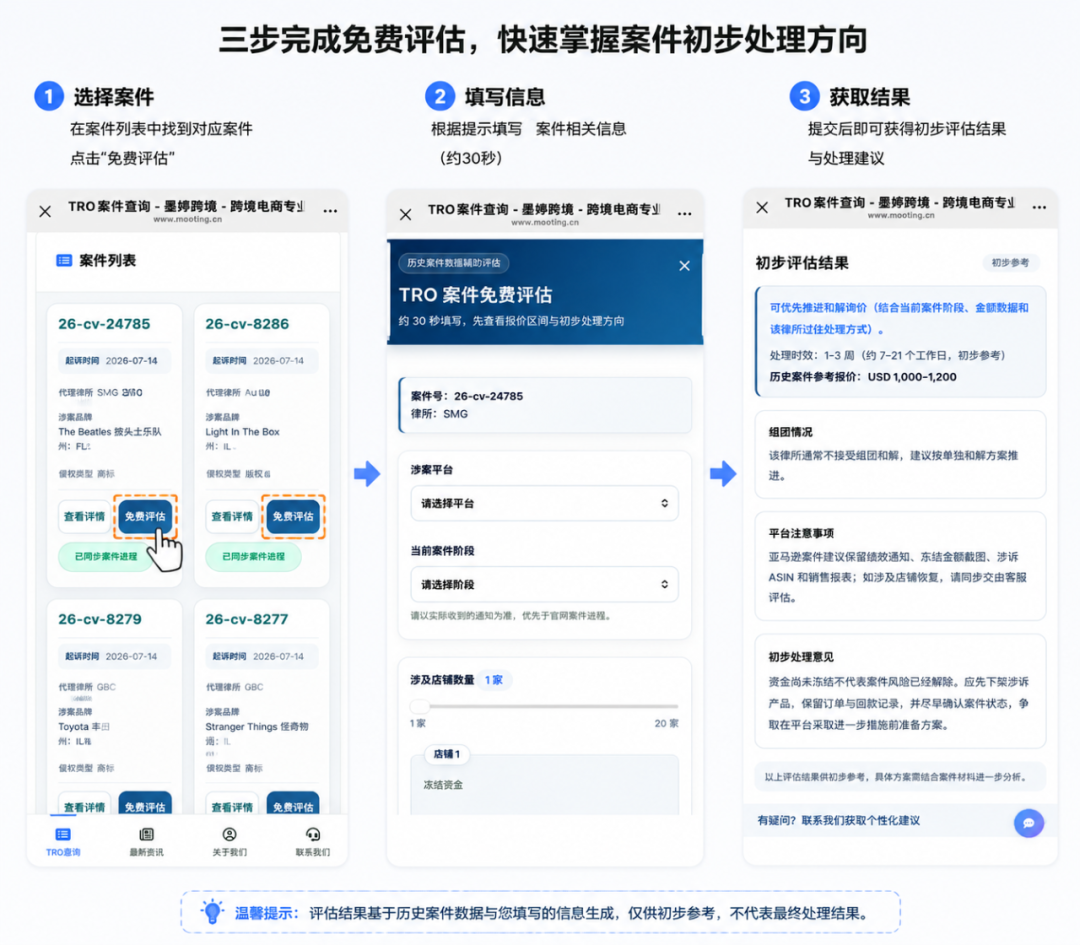This screenshot has width=1080, height=945.
Task: Open the 请选择阶段 dropdown
Action: point(544,585)
